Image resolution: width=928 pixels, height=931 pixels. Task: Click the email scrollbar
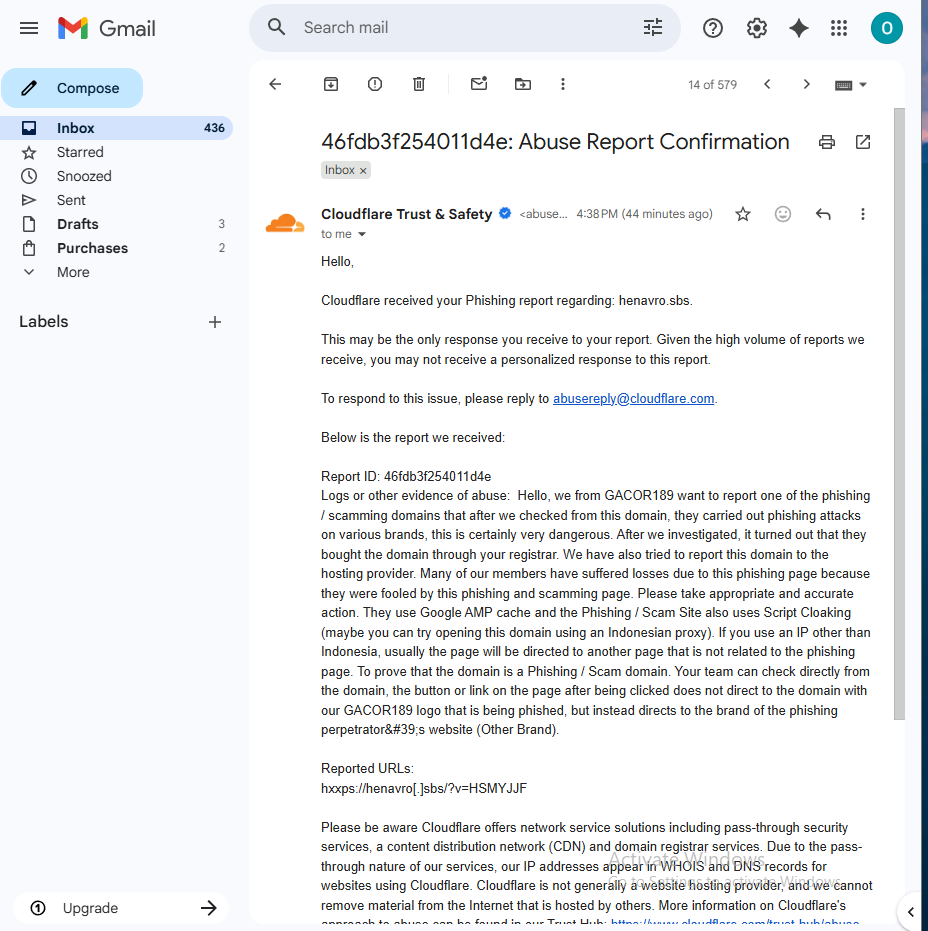[x=899, y=414]
